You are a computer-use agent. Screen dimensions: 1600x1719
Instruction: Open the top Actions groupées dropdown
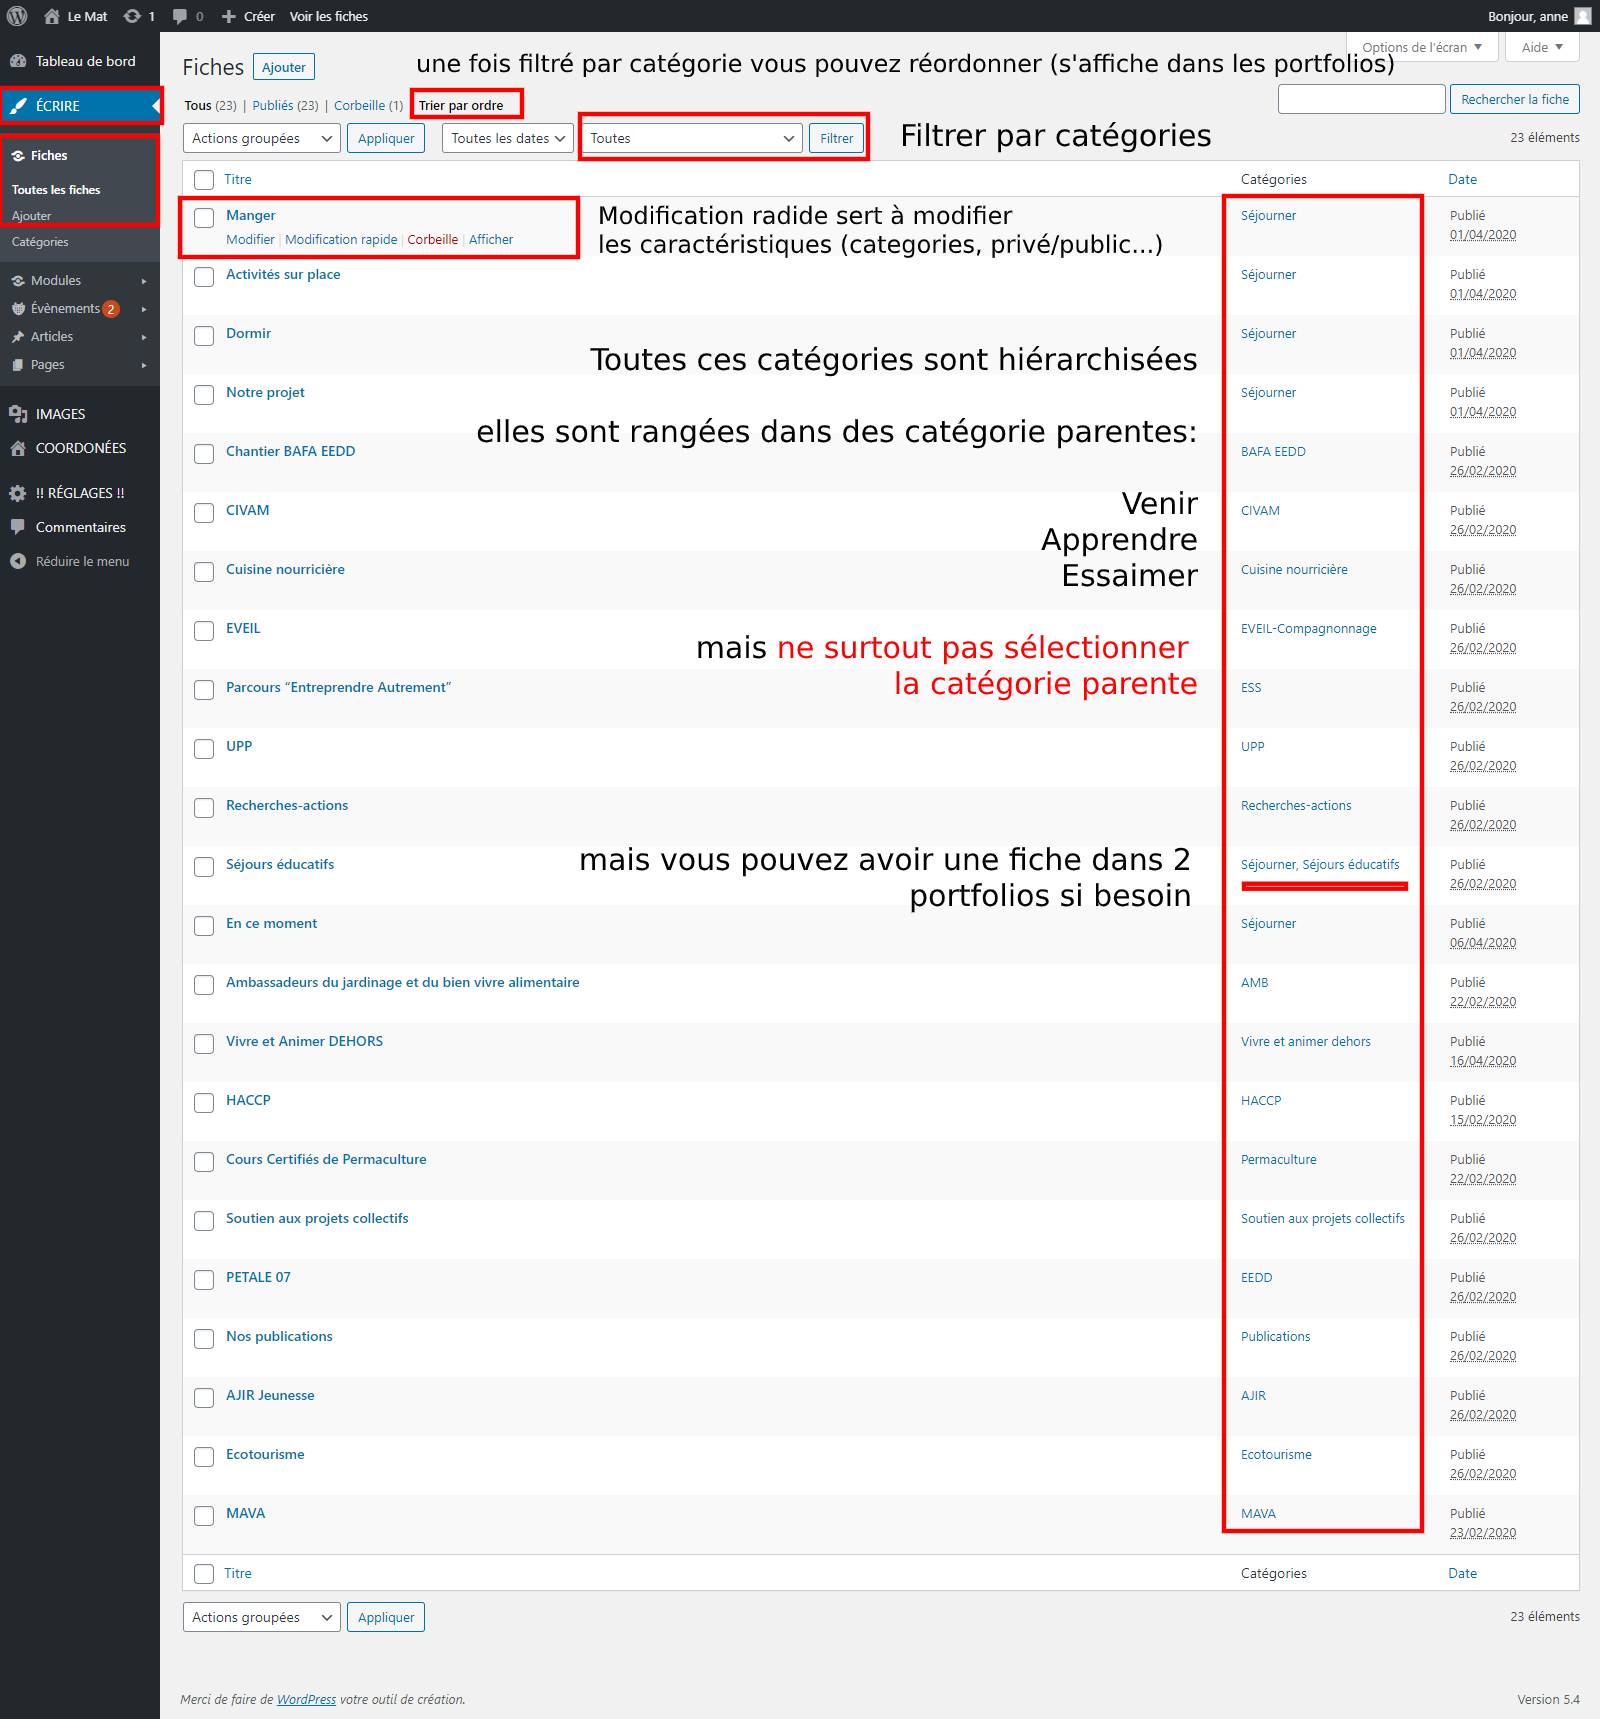click(x=262, y=138)
